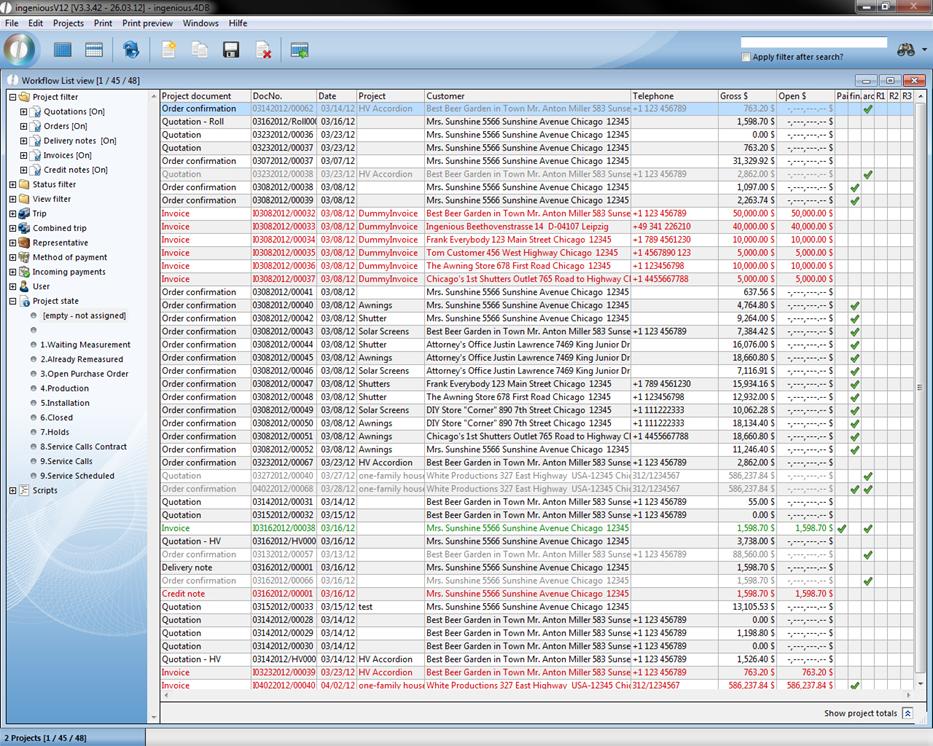The image size is (933, 746).
Task: Open dropdown arrow next to binoculars
Action: [924, 50]
